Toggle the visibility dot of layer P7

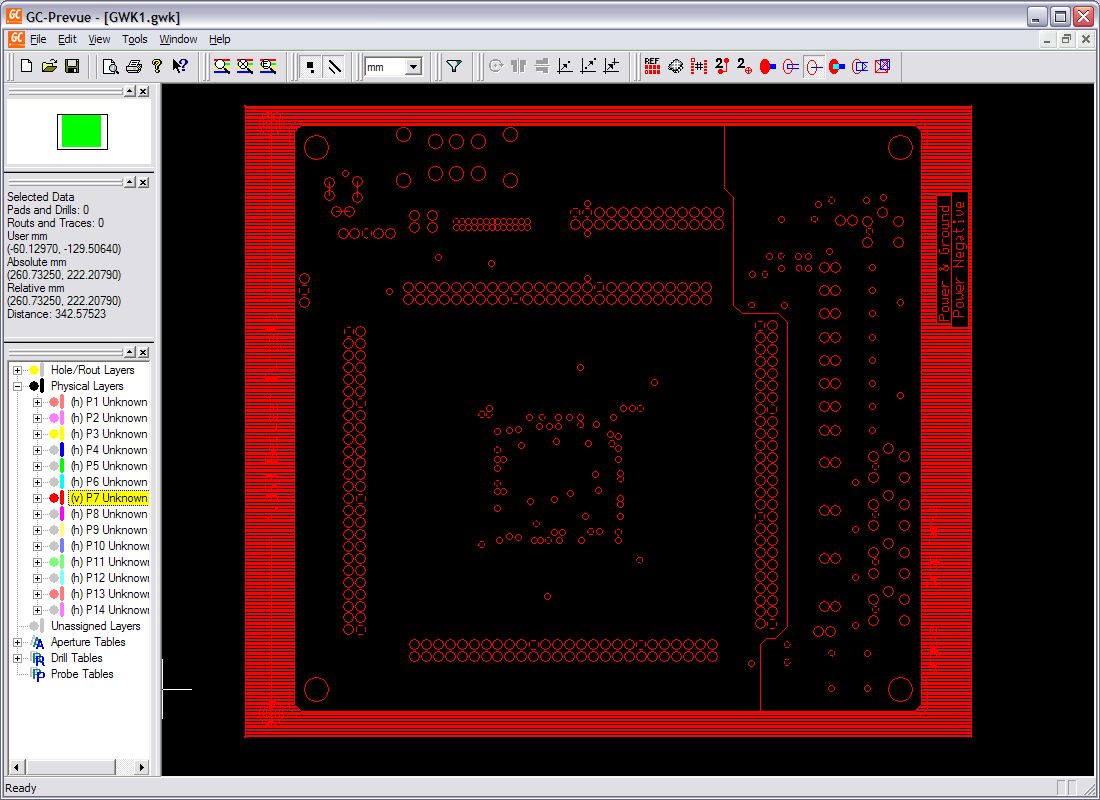tap(53, 498)
